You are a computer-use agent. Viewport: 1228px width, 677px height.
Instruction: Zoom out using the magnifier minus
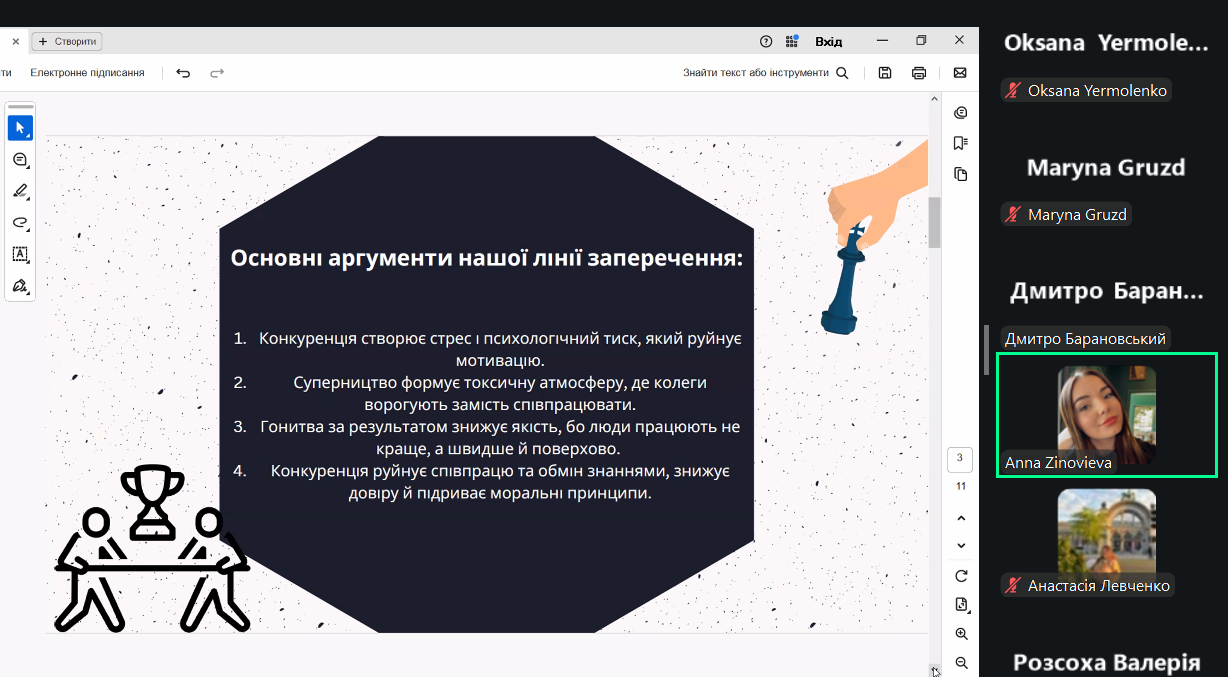click(961, 663)
